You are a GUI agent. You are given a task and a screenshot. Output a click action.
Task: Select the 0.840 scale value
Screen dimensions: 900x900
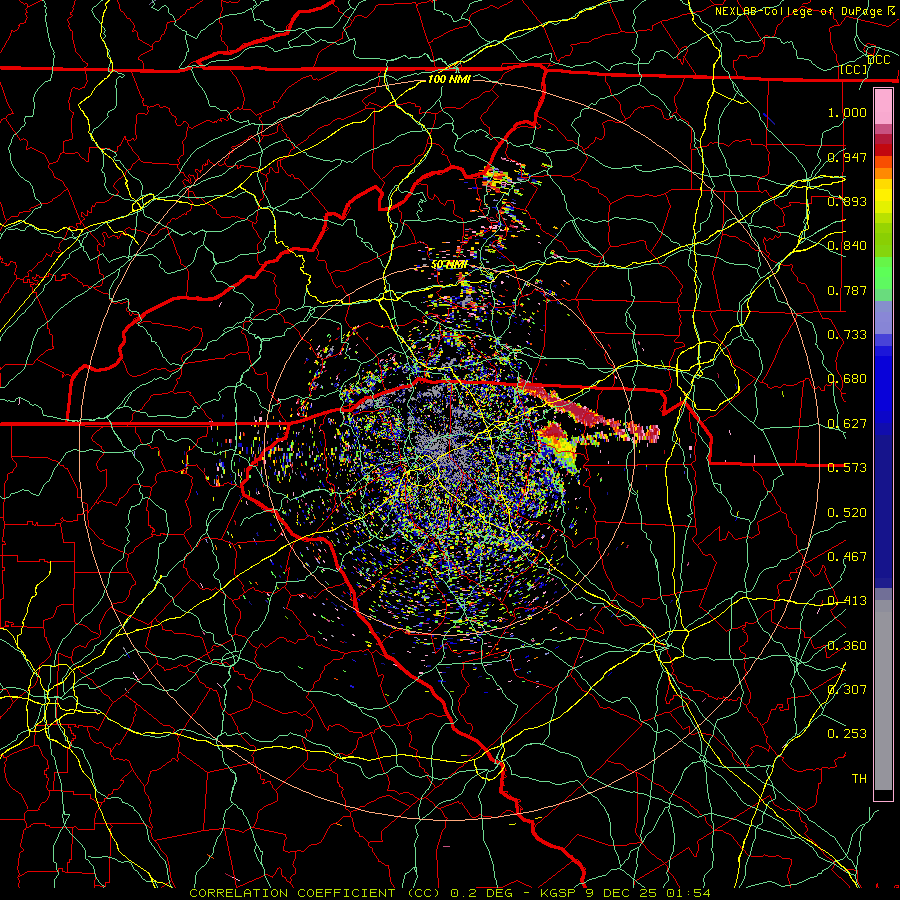coord(847,245)
